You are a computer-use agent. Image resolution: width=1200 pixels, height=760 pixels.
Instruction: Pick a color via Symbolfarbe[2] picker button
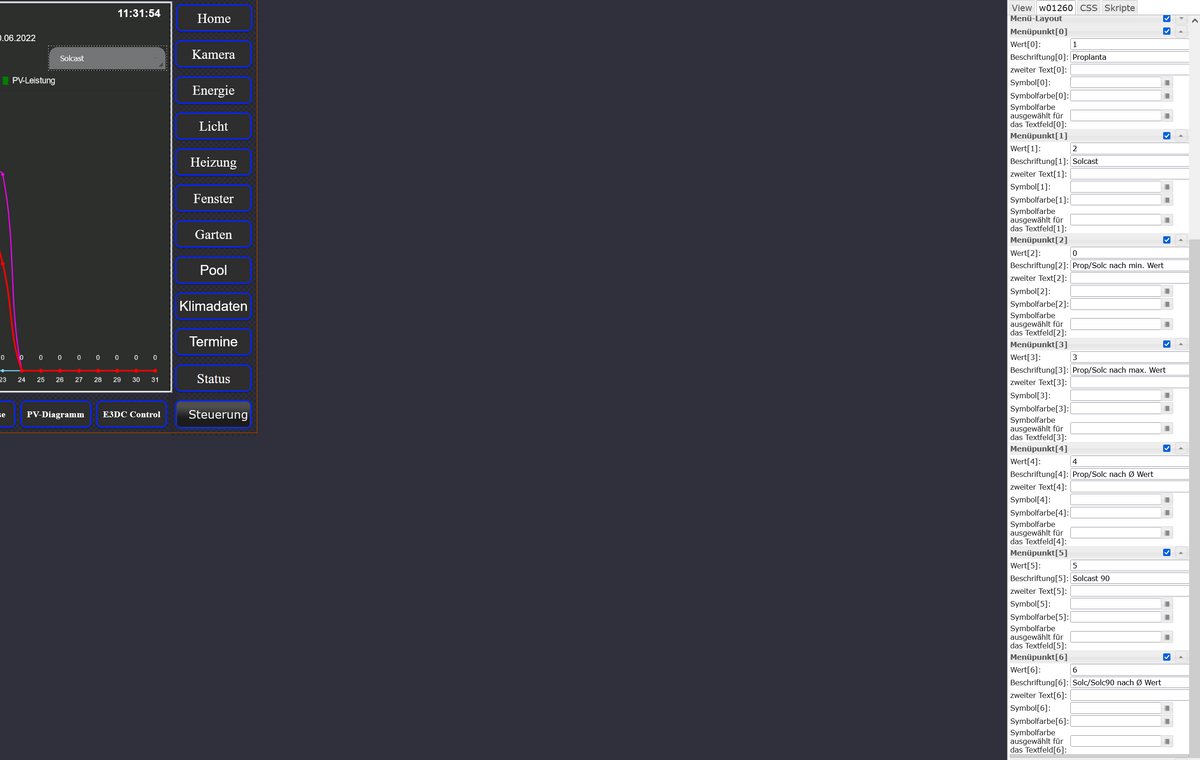pos(1167,304)
